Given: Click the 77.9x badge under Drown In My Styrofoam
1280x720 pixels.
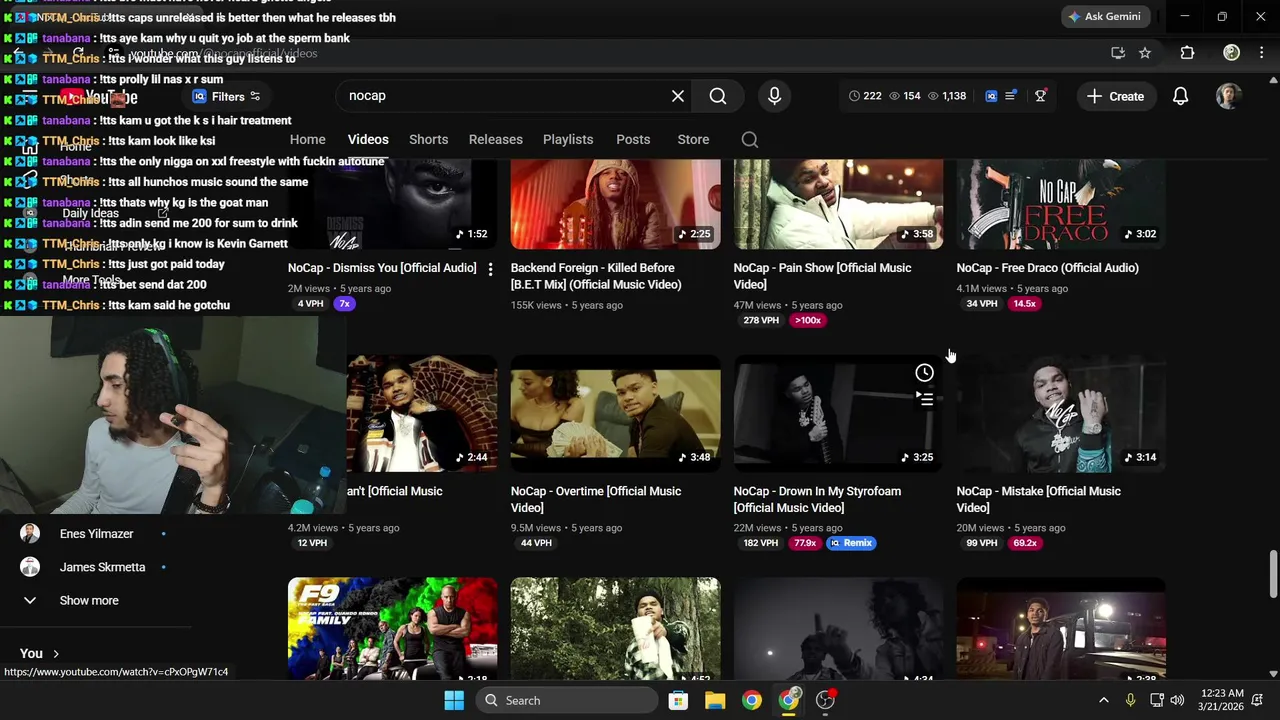Looking at the screenshot, I should [805, 543].
